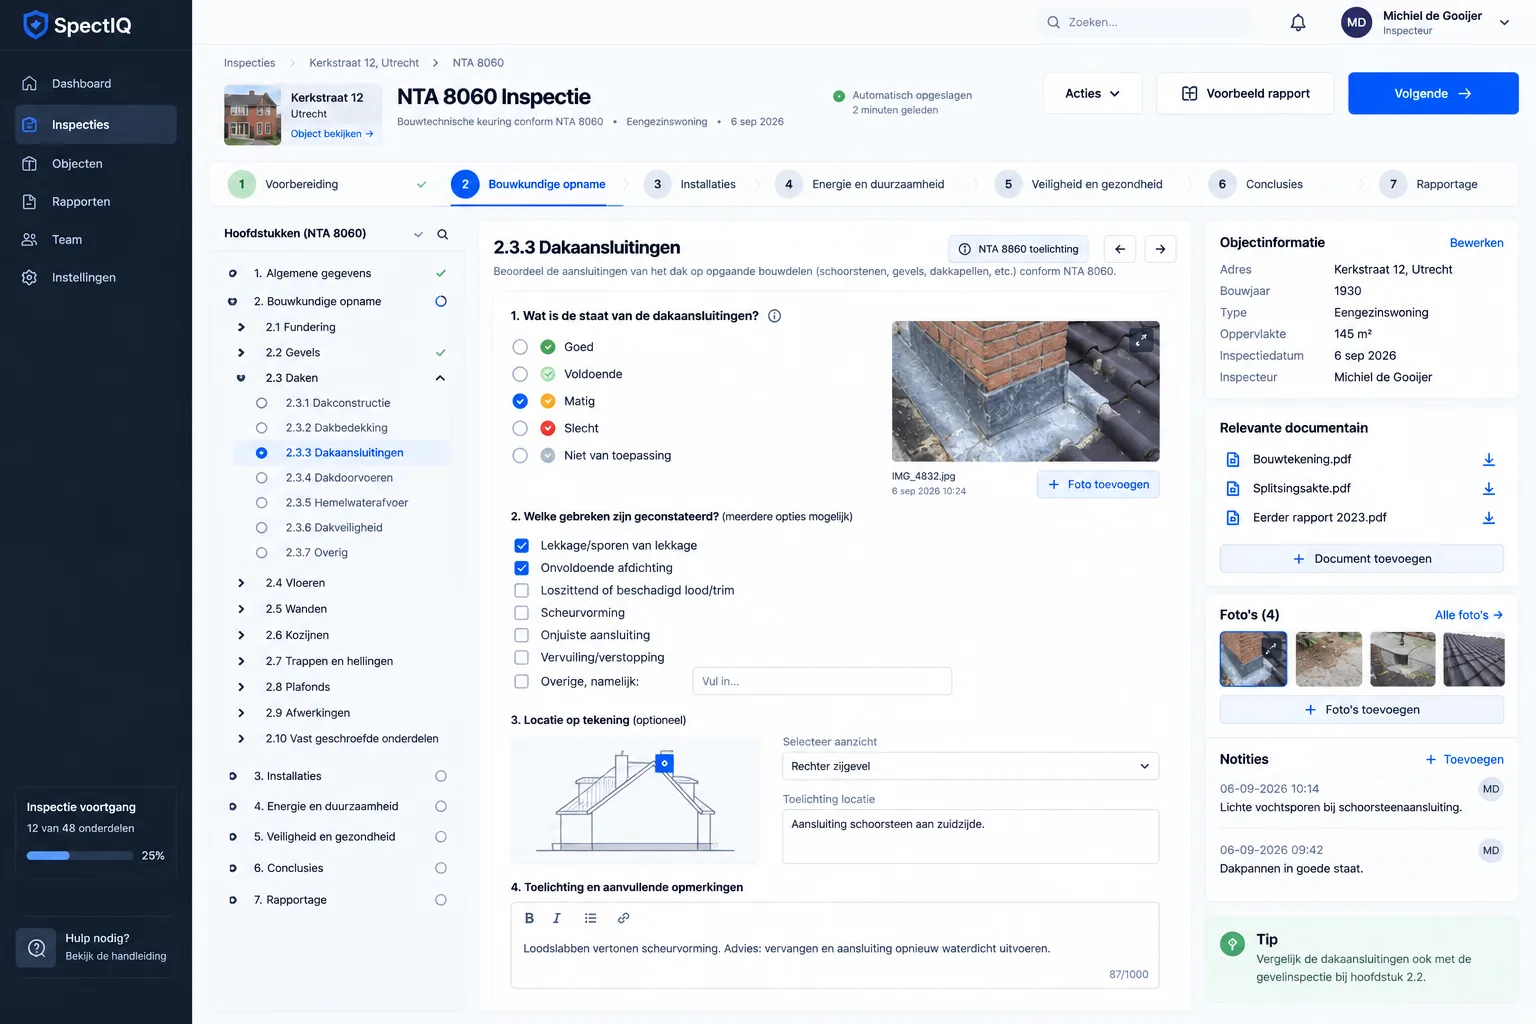1536x1024 pixels.
Task: Click the Inspectie voortgang progress bar
Action: [x=80, y=856]
